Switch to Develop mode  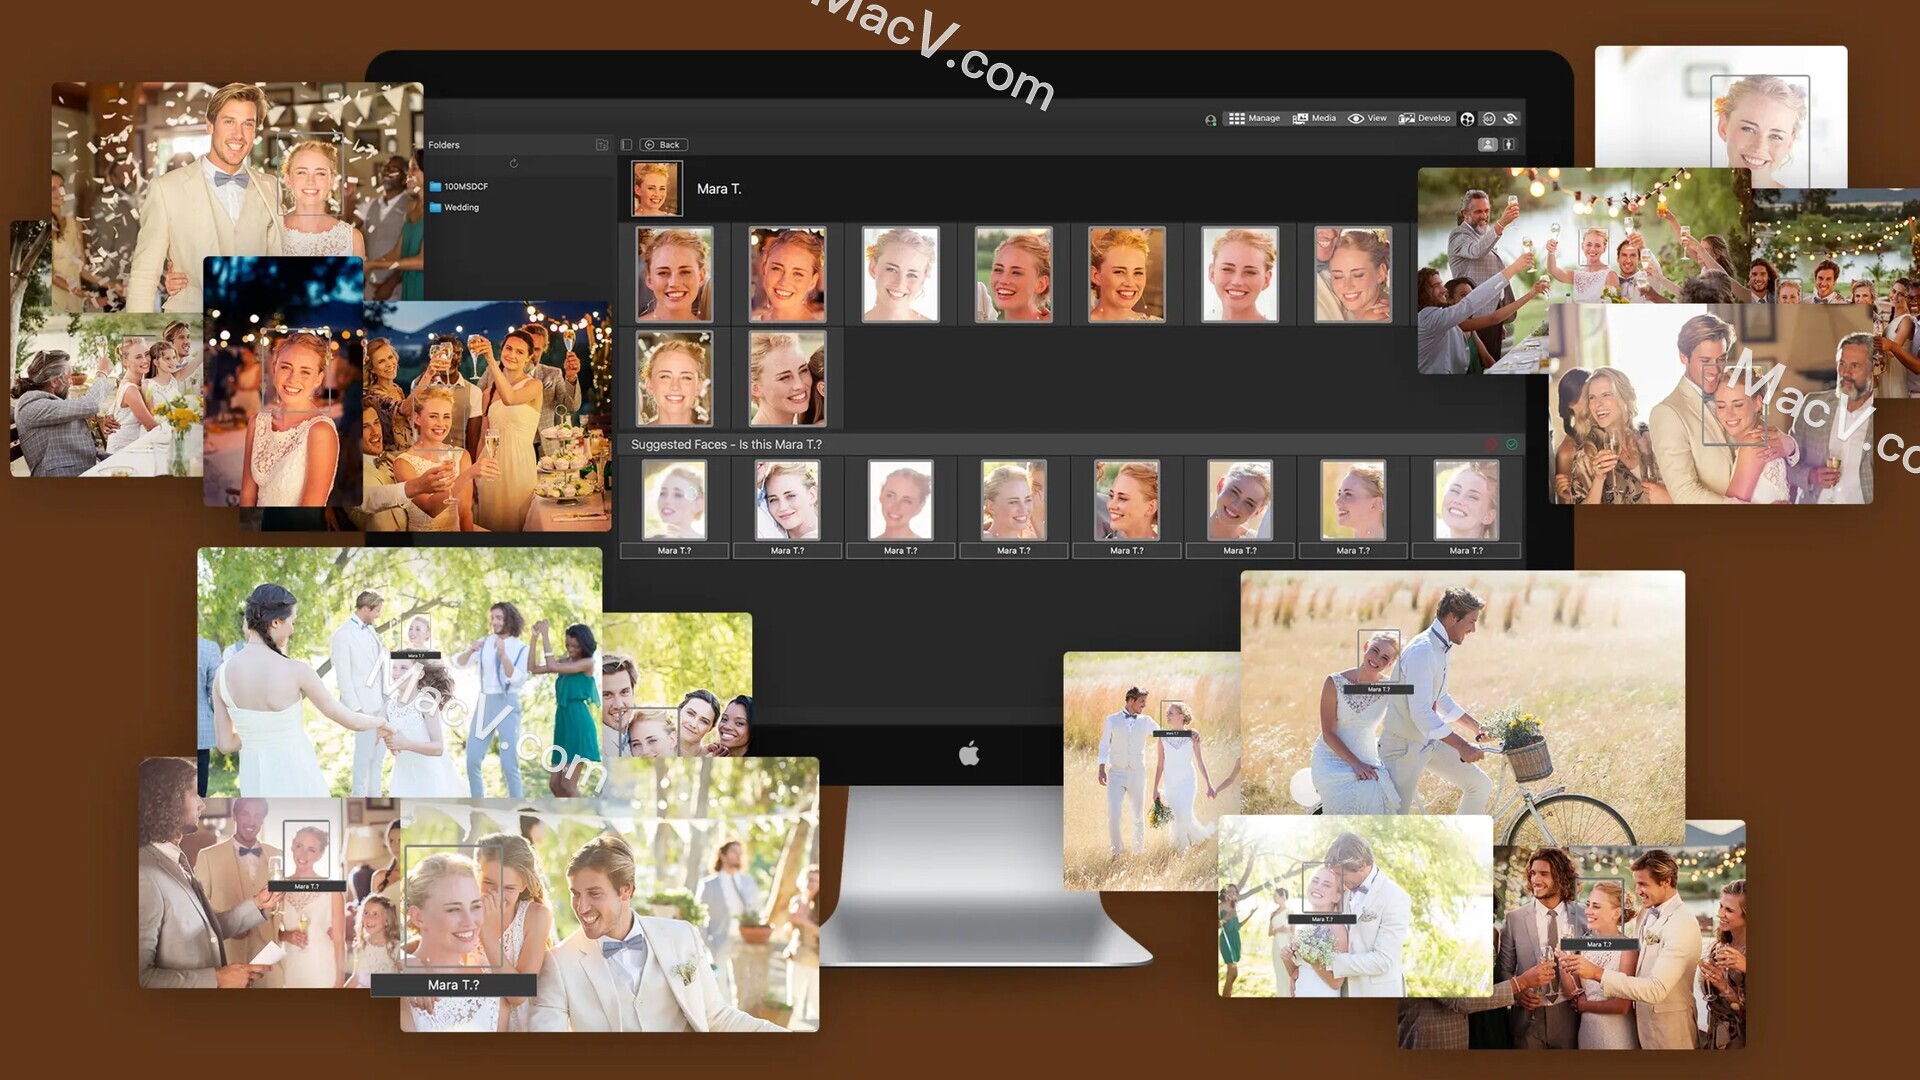click(x=1425, y=118)
